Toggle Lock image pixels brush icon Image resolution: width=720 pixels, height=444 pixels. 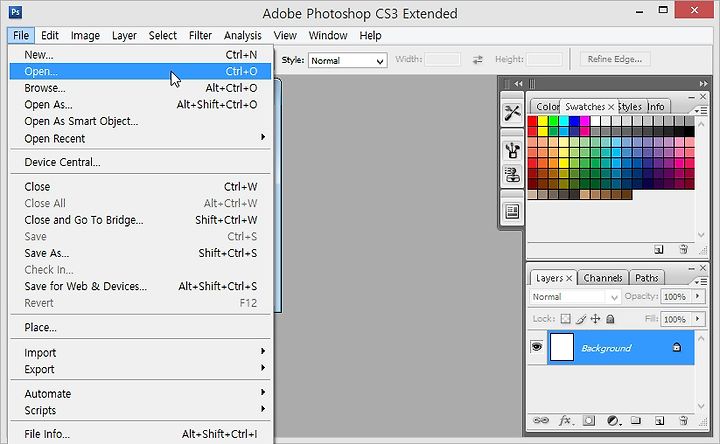[581, 319]
